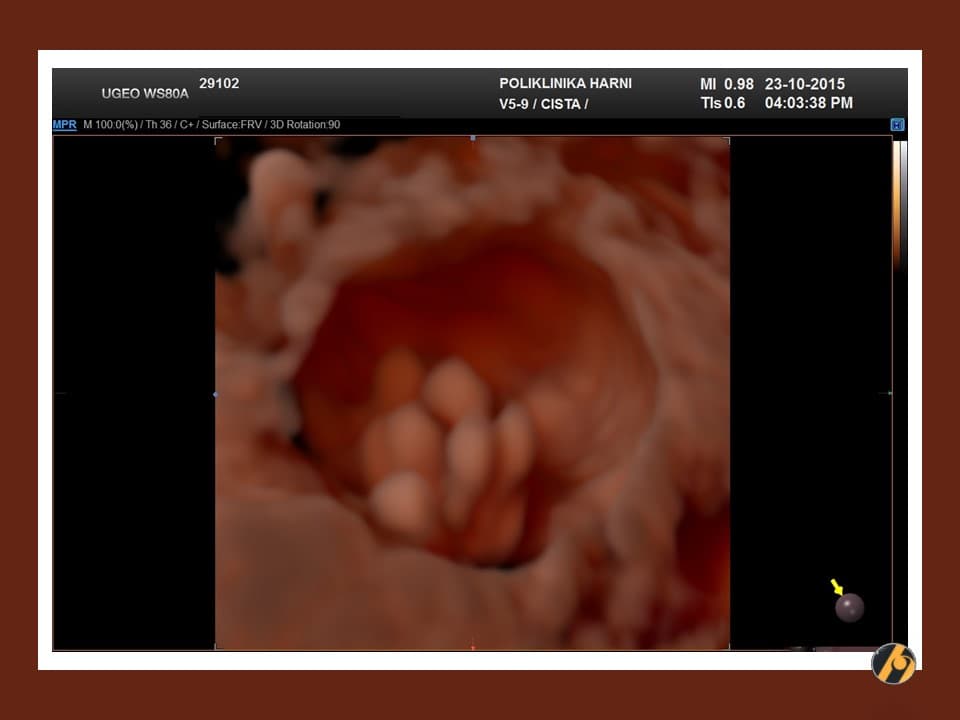Viewport: 960px width, 720px height.
Task: Click the yellow light direction arrow
Action: coord(837,587)
